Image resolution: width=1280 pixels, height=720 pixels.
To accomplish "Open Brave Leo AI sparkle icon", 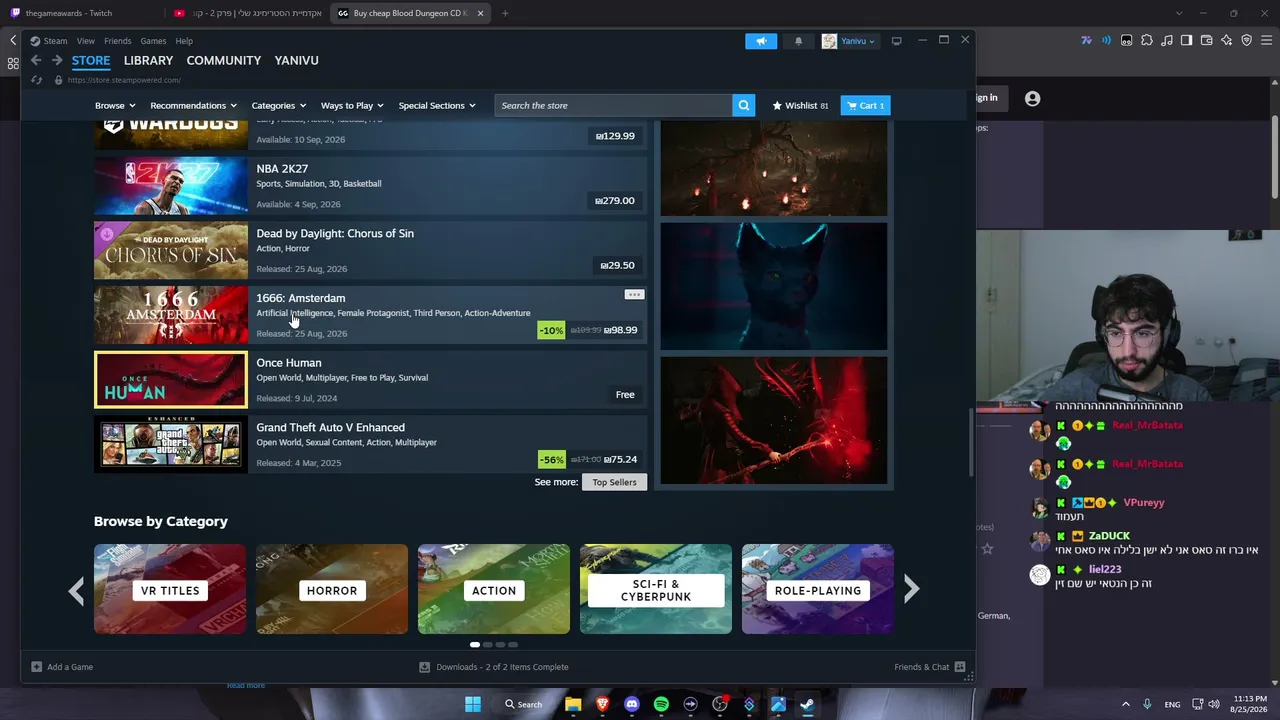I will pyautogui.click(x=1226, y=40).
